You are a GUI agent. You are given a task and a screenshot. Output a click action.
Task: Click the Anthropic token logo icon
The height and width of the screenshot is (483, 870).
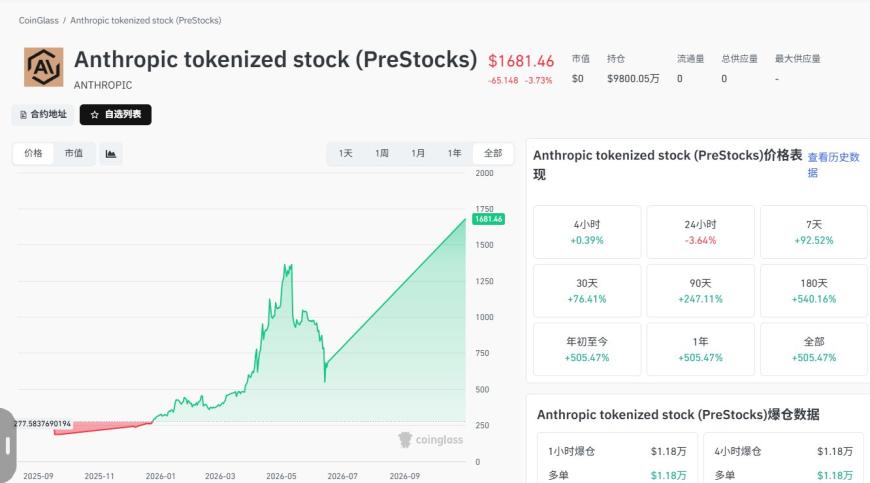point(43,67)
